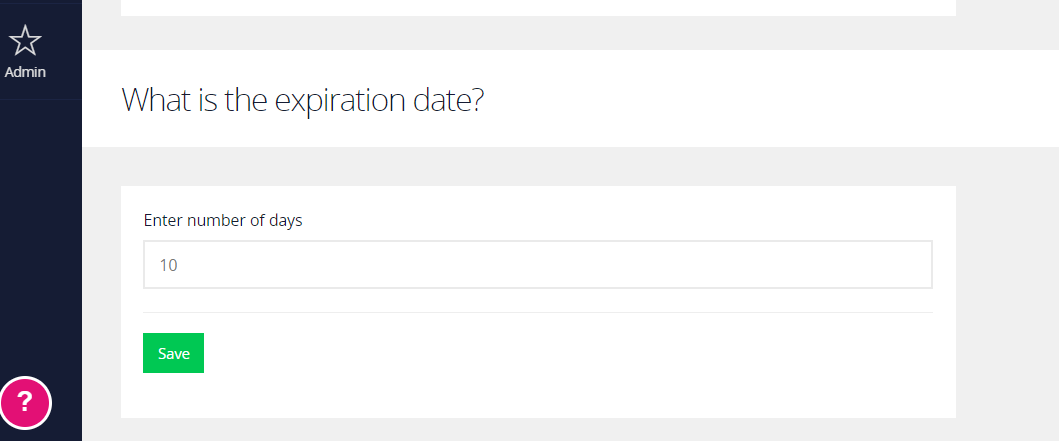Click the gray margin right of the form card
1059x442 pixels.
(1008, 301)
